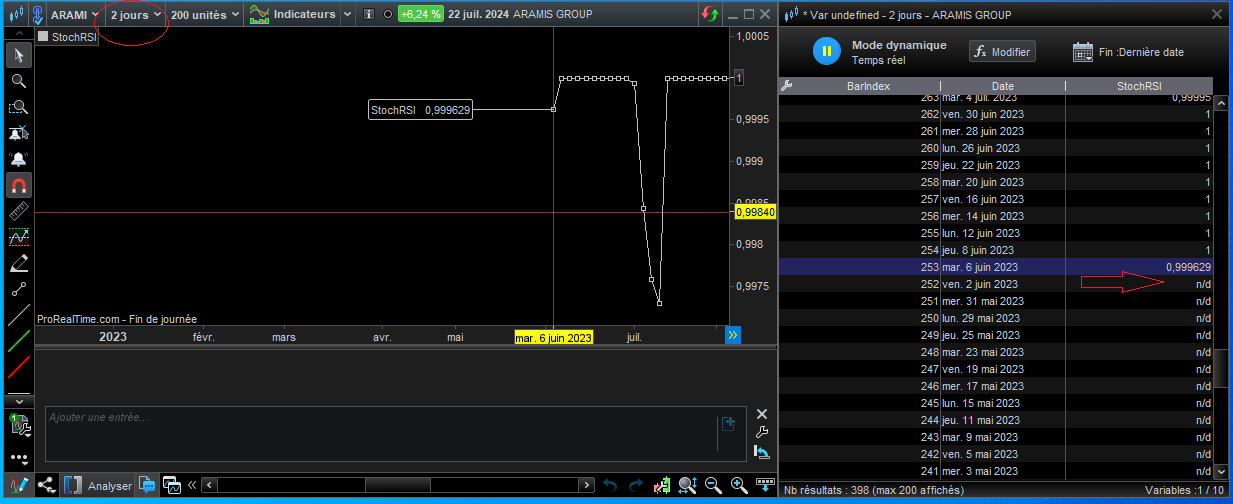This screenshot has height=504, width=1233.
Task: Click the mar. 6 juin 2023 timeline marker
Action: 553,337
